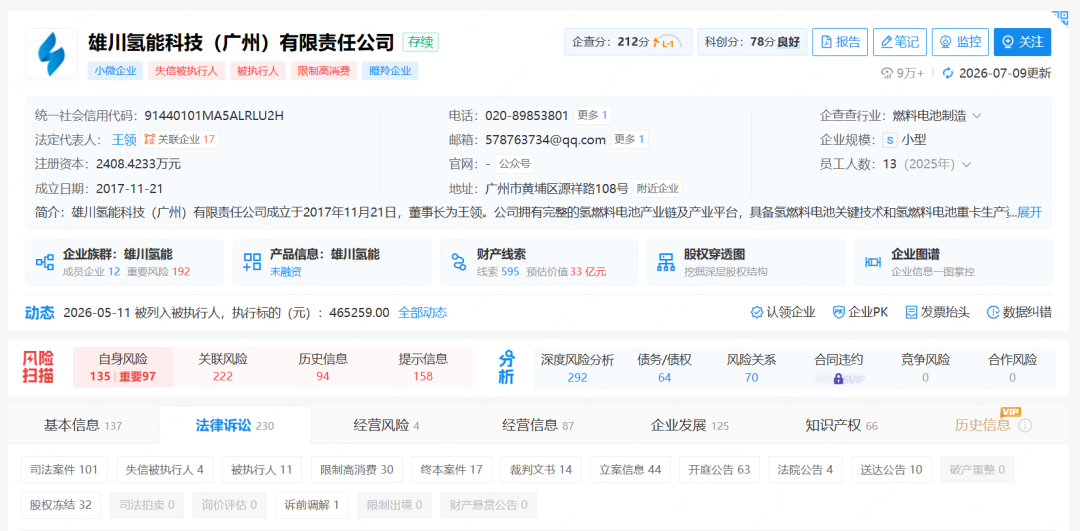1080x531 pixels.
Task: Click the refresh icon beside 2026-07-09更新
Action: click(948, 72)
